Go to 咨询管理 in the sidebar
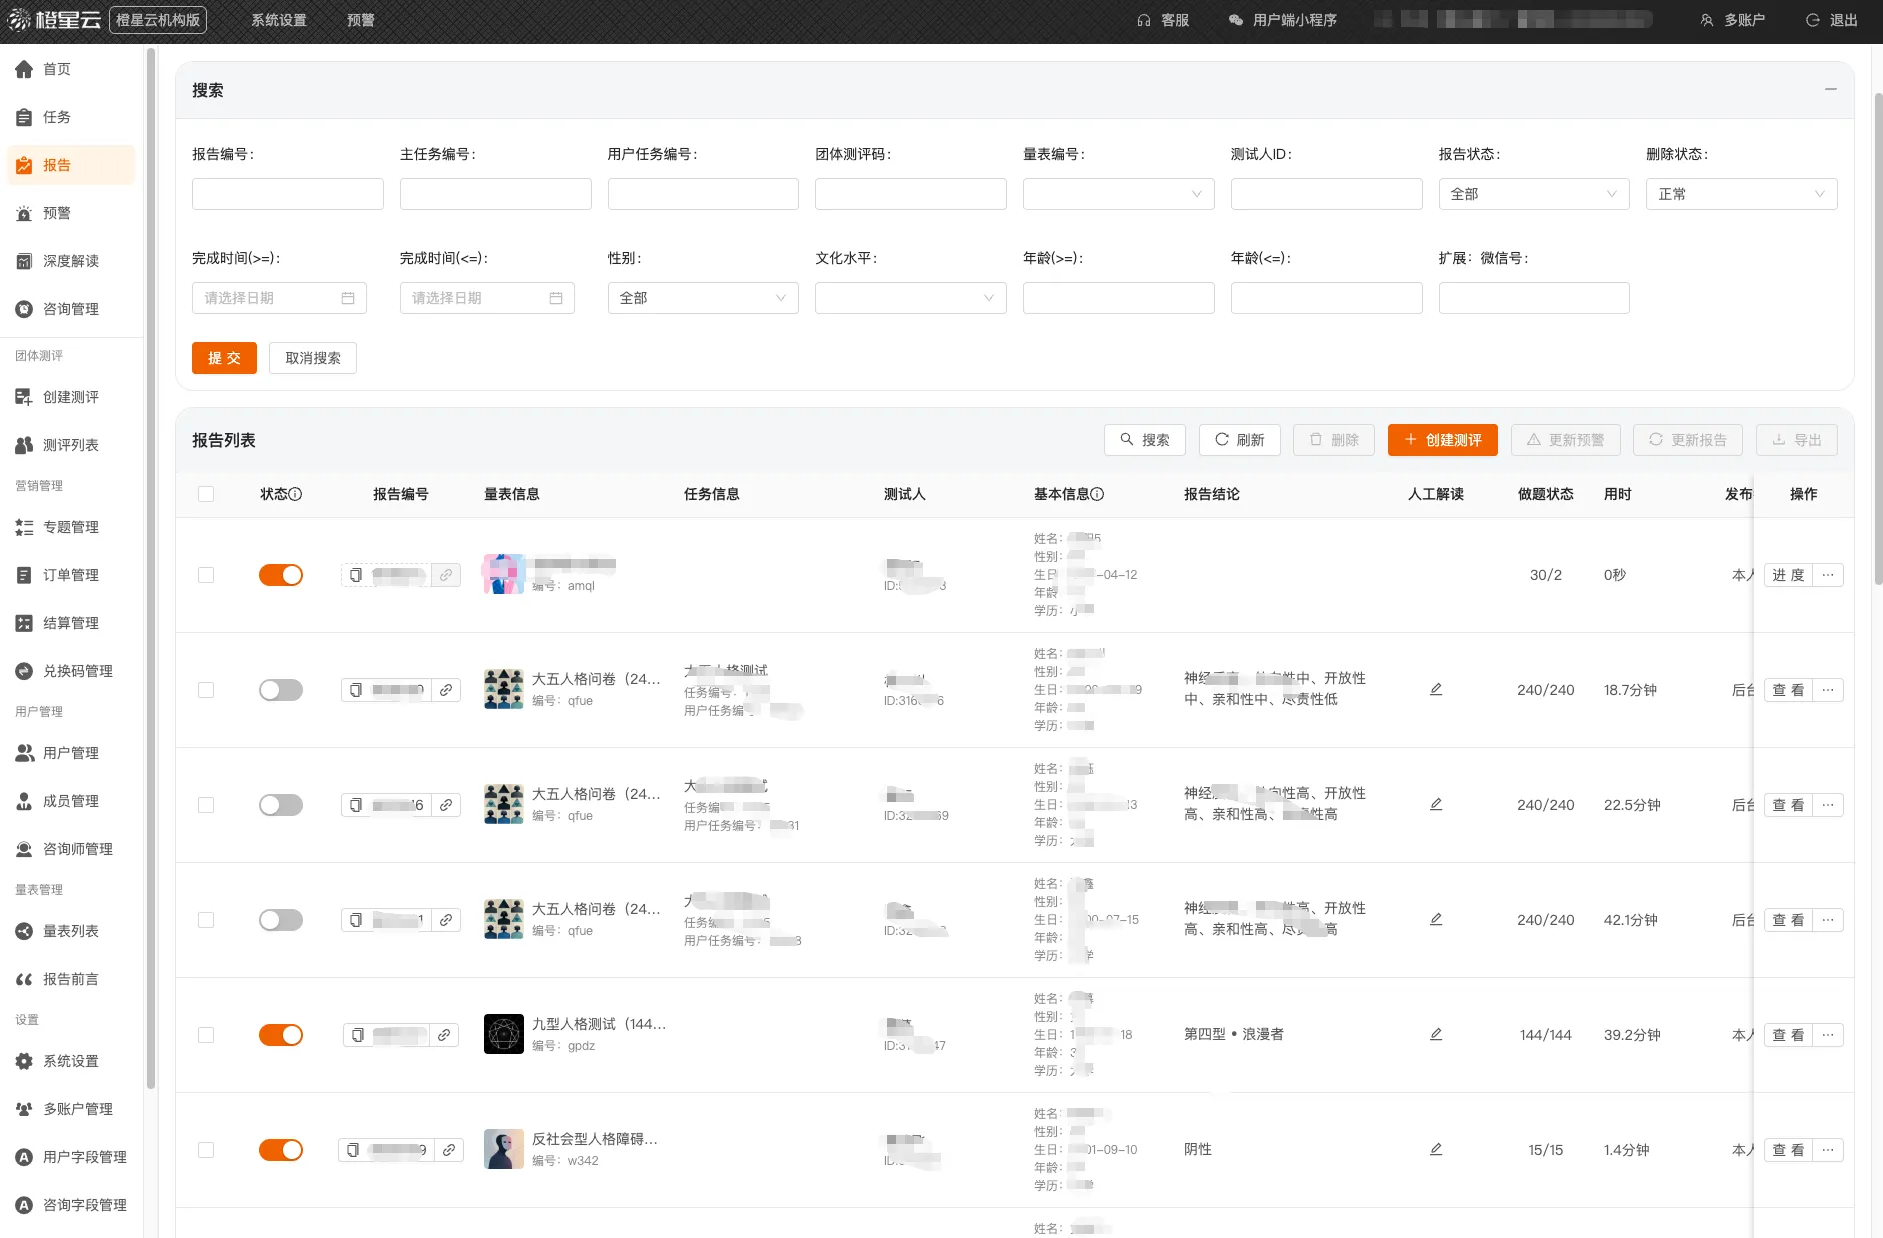 [70, 309]
